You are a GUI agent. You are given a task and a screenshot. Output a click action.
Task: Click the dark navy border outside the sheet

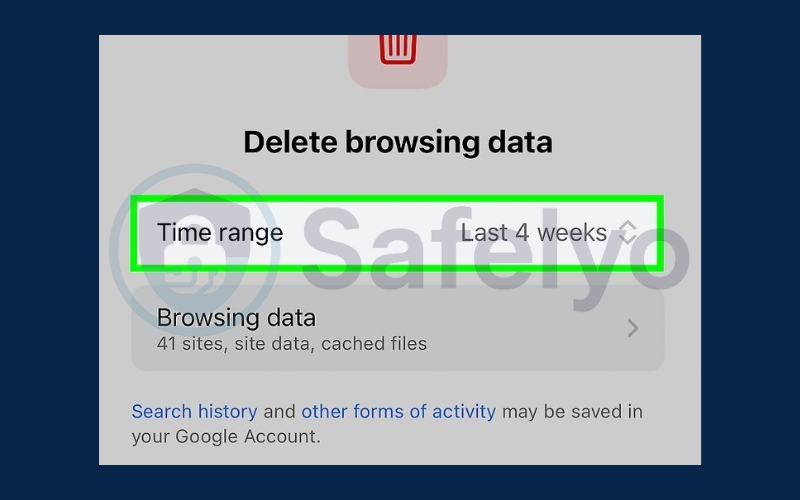tap(50, 250)
